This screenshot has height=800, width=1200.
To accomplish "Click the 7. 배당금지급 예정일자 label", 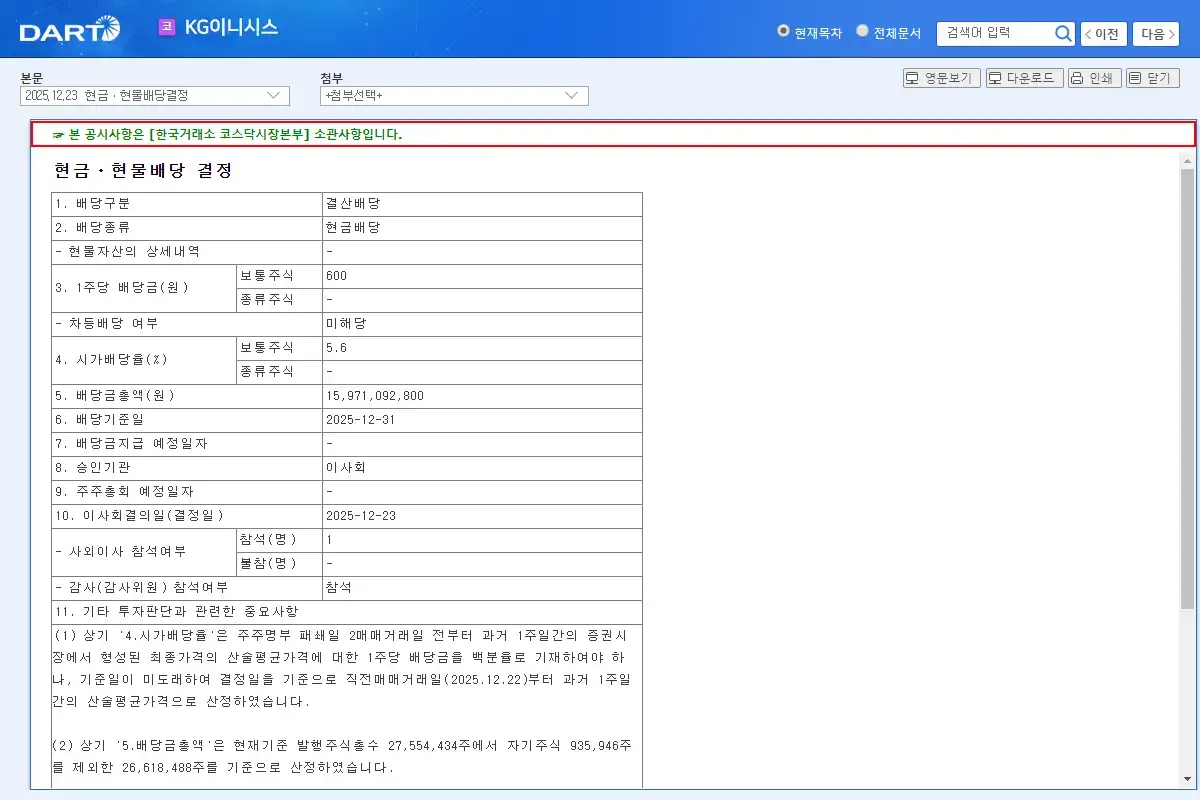I will (132, 444).
